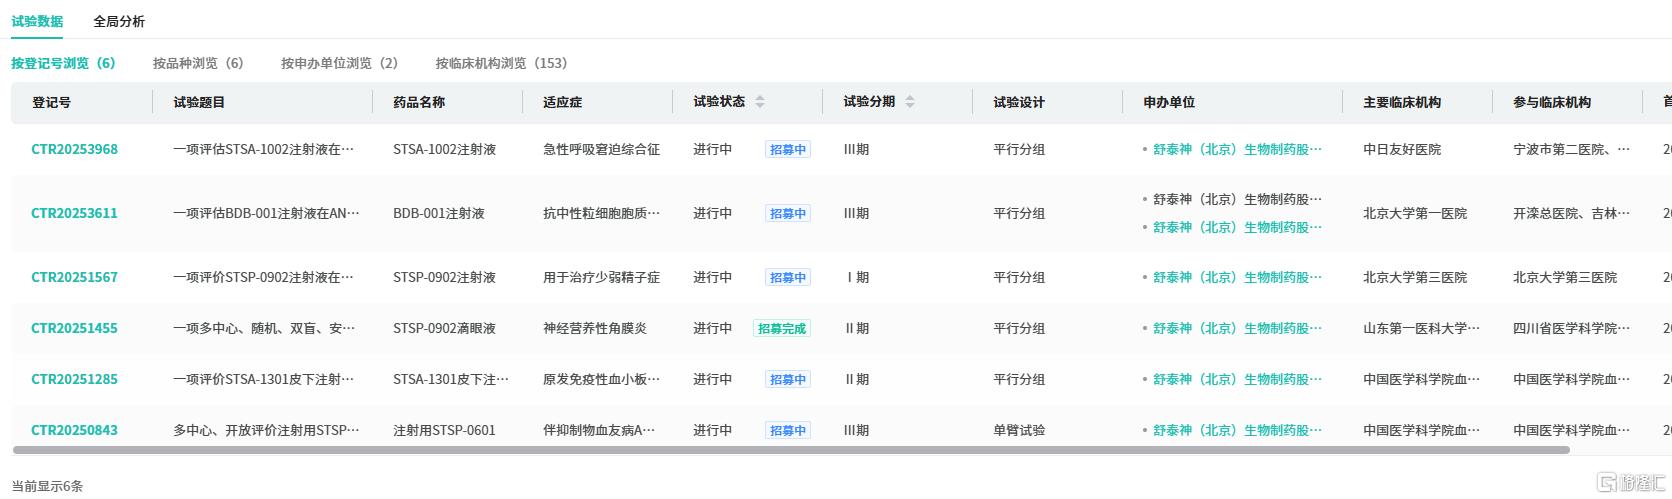Open registration CTR20250843

click(x=74, y=430)
